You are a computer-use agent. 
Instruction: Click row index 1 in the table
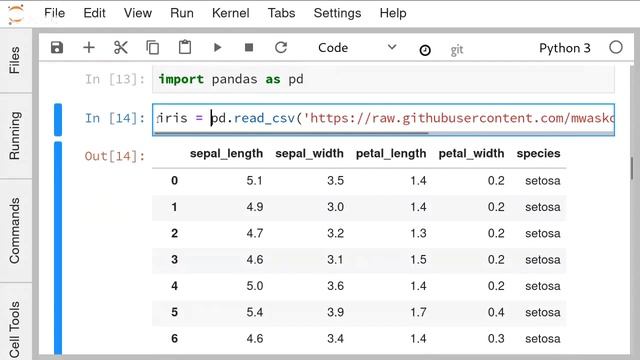tap(174, 207)
